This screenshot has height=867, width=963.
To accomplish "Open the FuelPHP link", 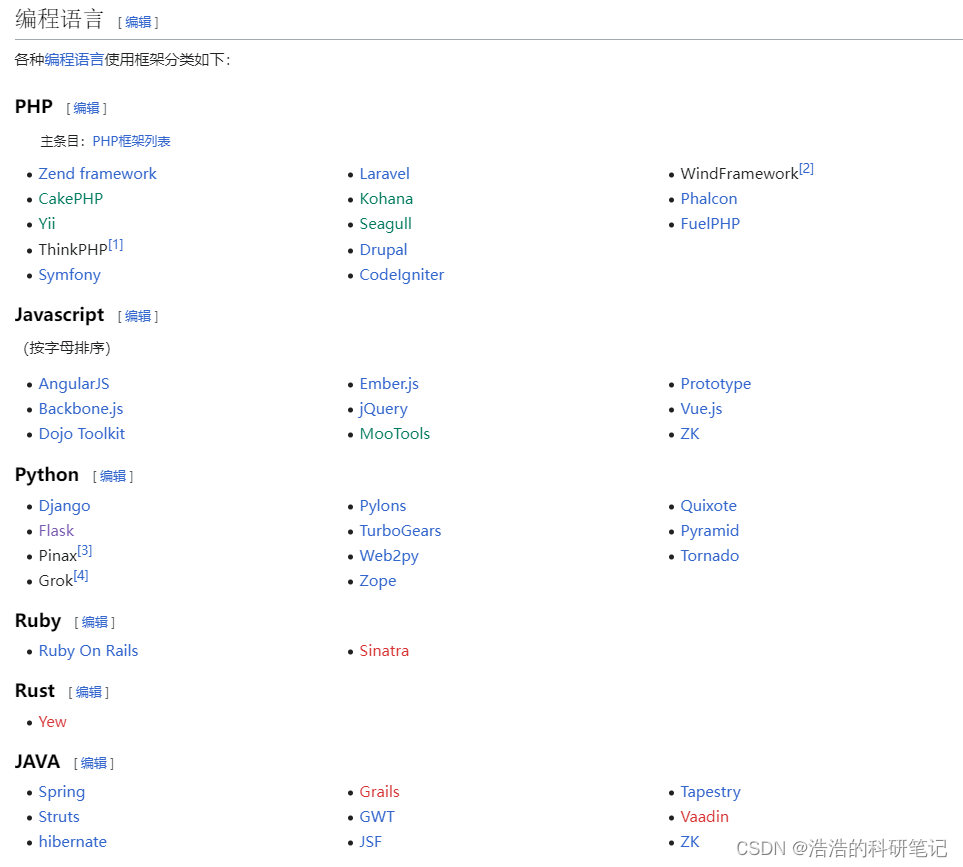I will [710, 224].
